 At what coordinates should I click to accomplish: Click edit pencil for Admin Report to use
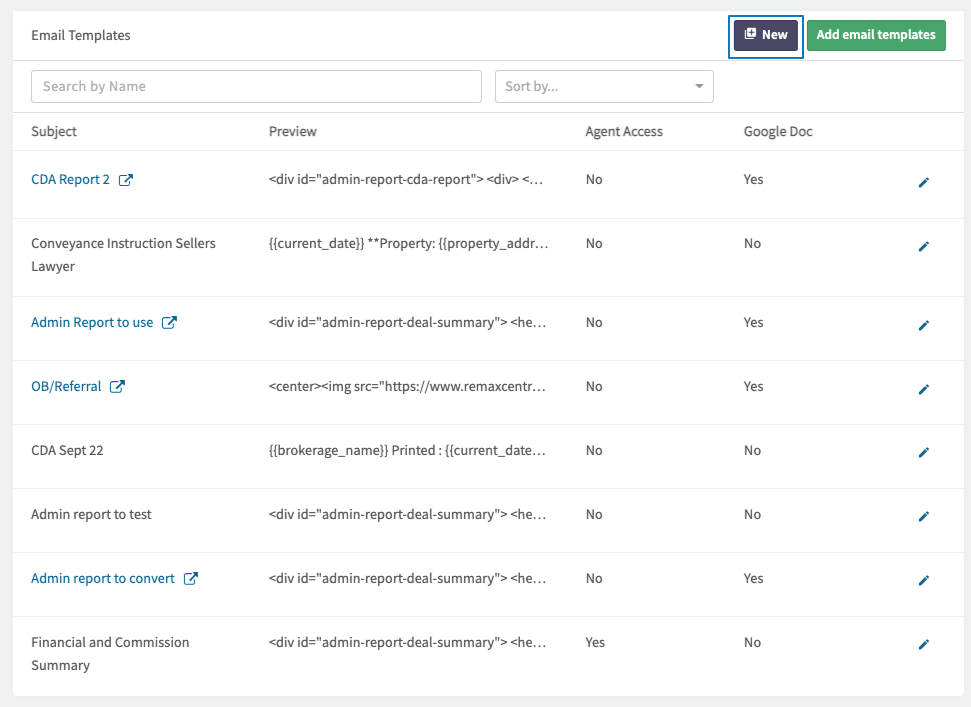pos(923,325)
